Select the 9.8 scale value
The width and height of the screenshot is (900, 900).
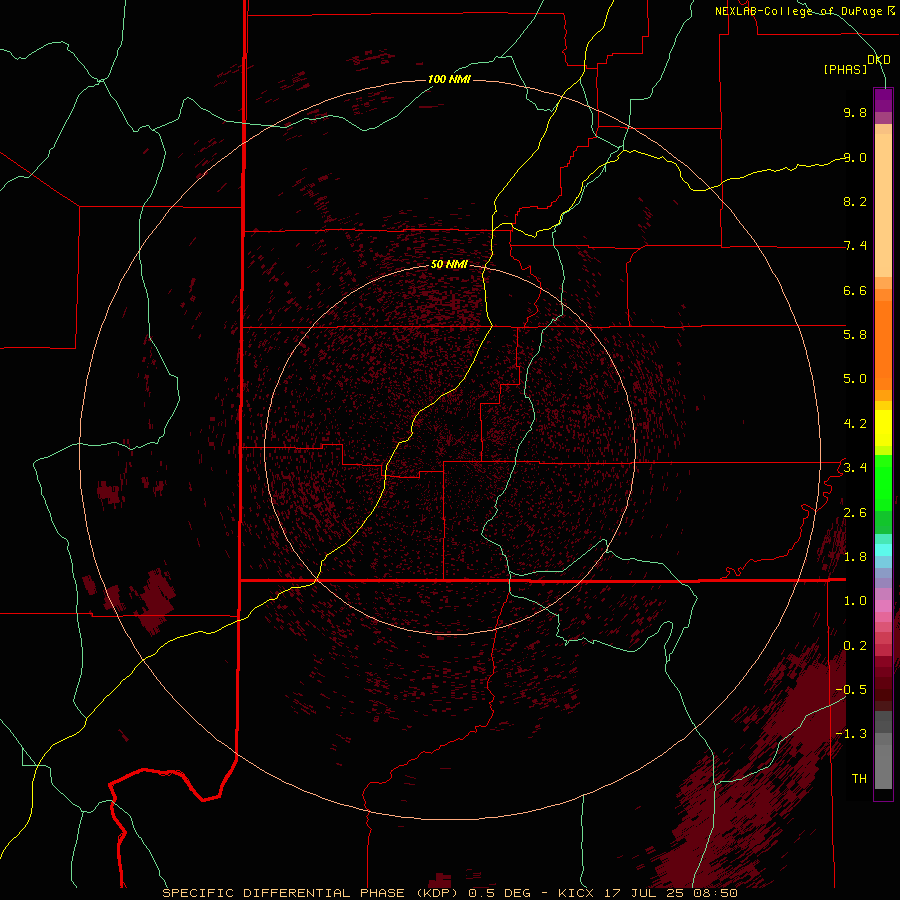click(855, 112)
